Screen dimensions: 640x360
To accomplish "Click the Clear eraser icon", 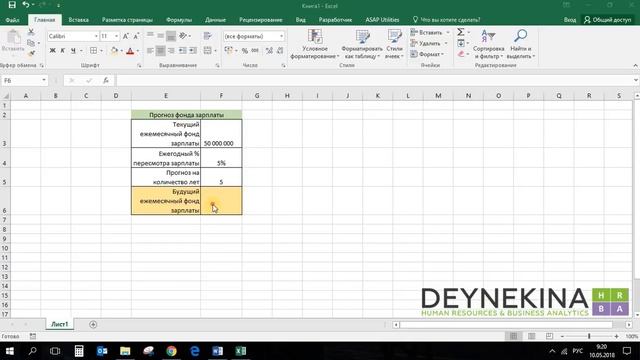I will 461,54.
